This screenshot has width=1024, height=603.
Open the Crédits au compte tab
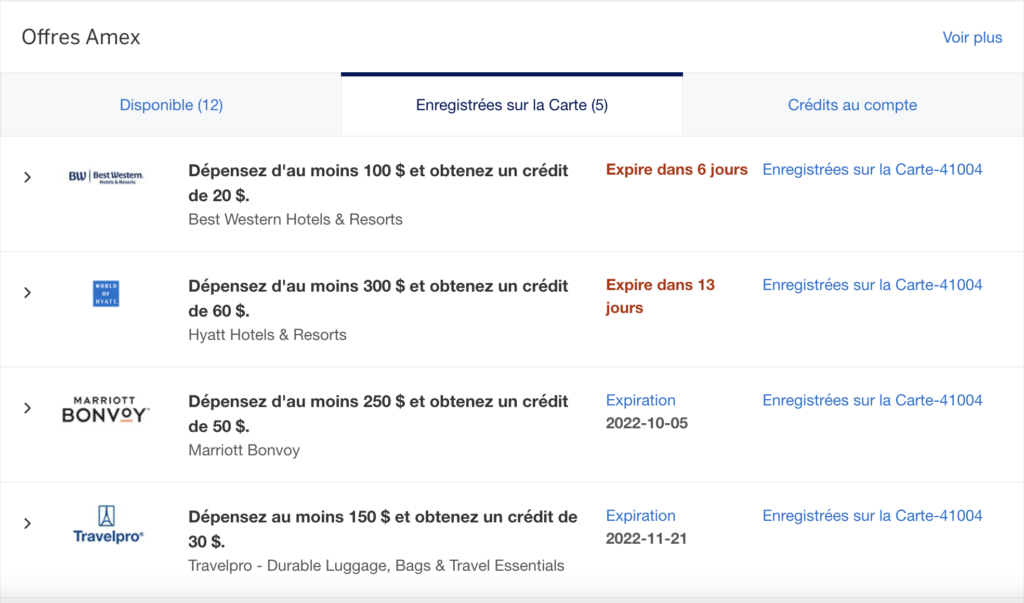click(x=852, y=105)
